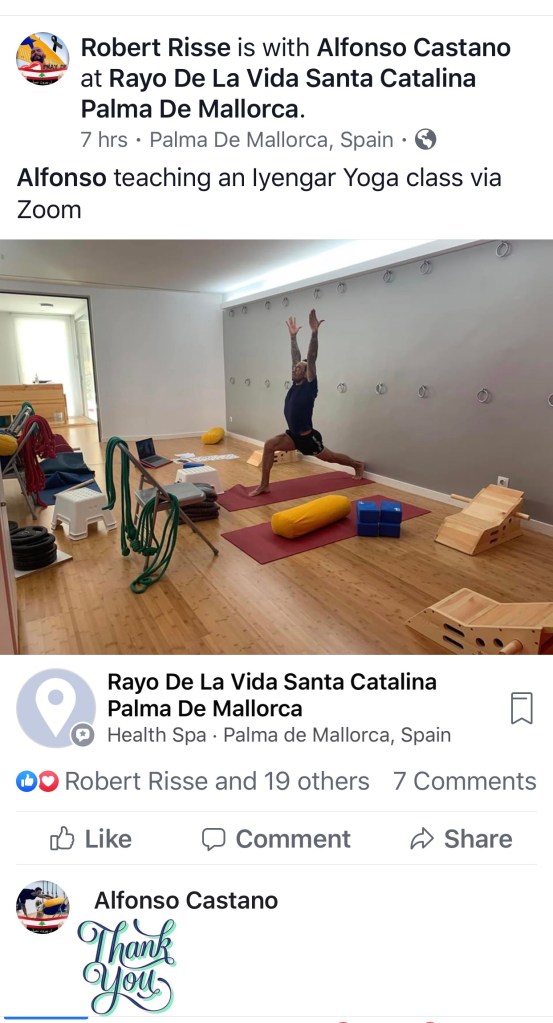
Task: Save the place with the bookmark icon
Action: (522, 708)
